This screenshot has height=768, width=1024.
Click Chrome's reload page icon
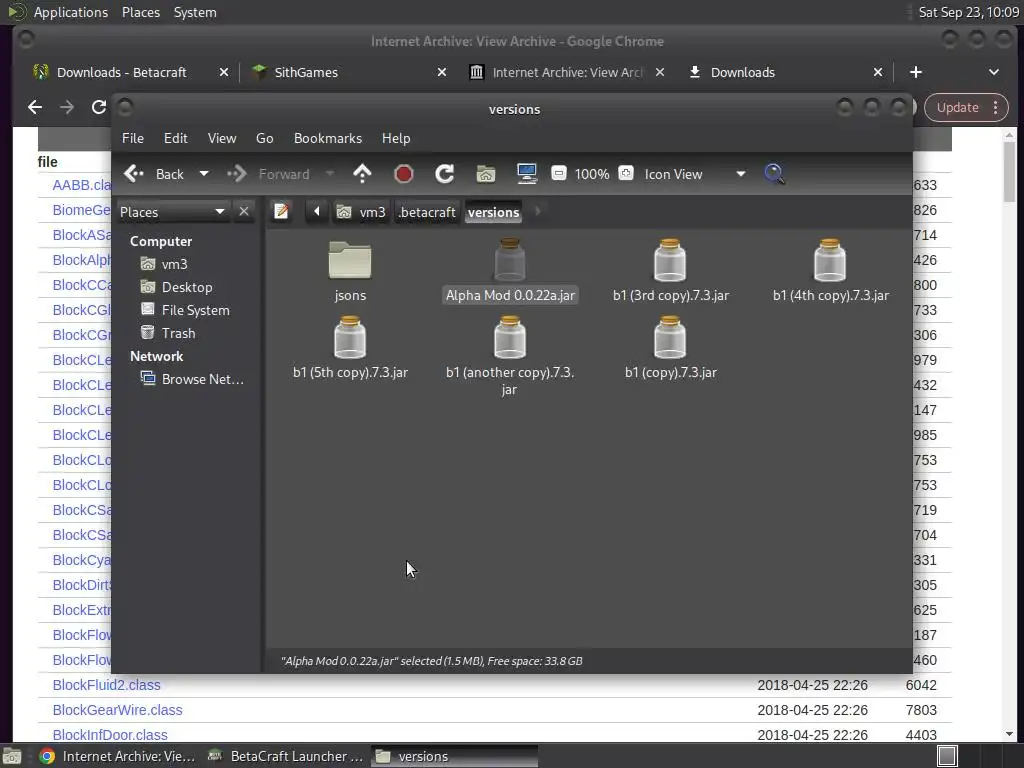point(99,107)
